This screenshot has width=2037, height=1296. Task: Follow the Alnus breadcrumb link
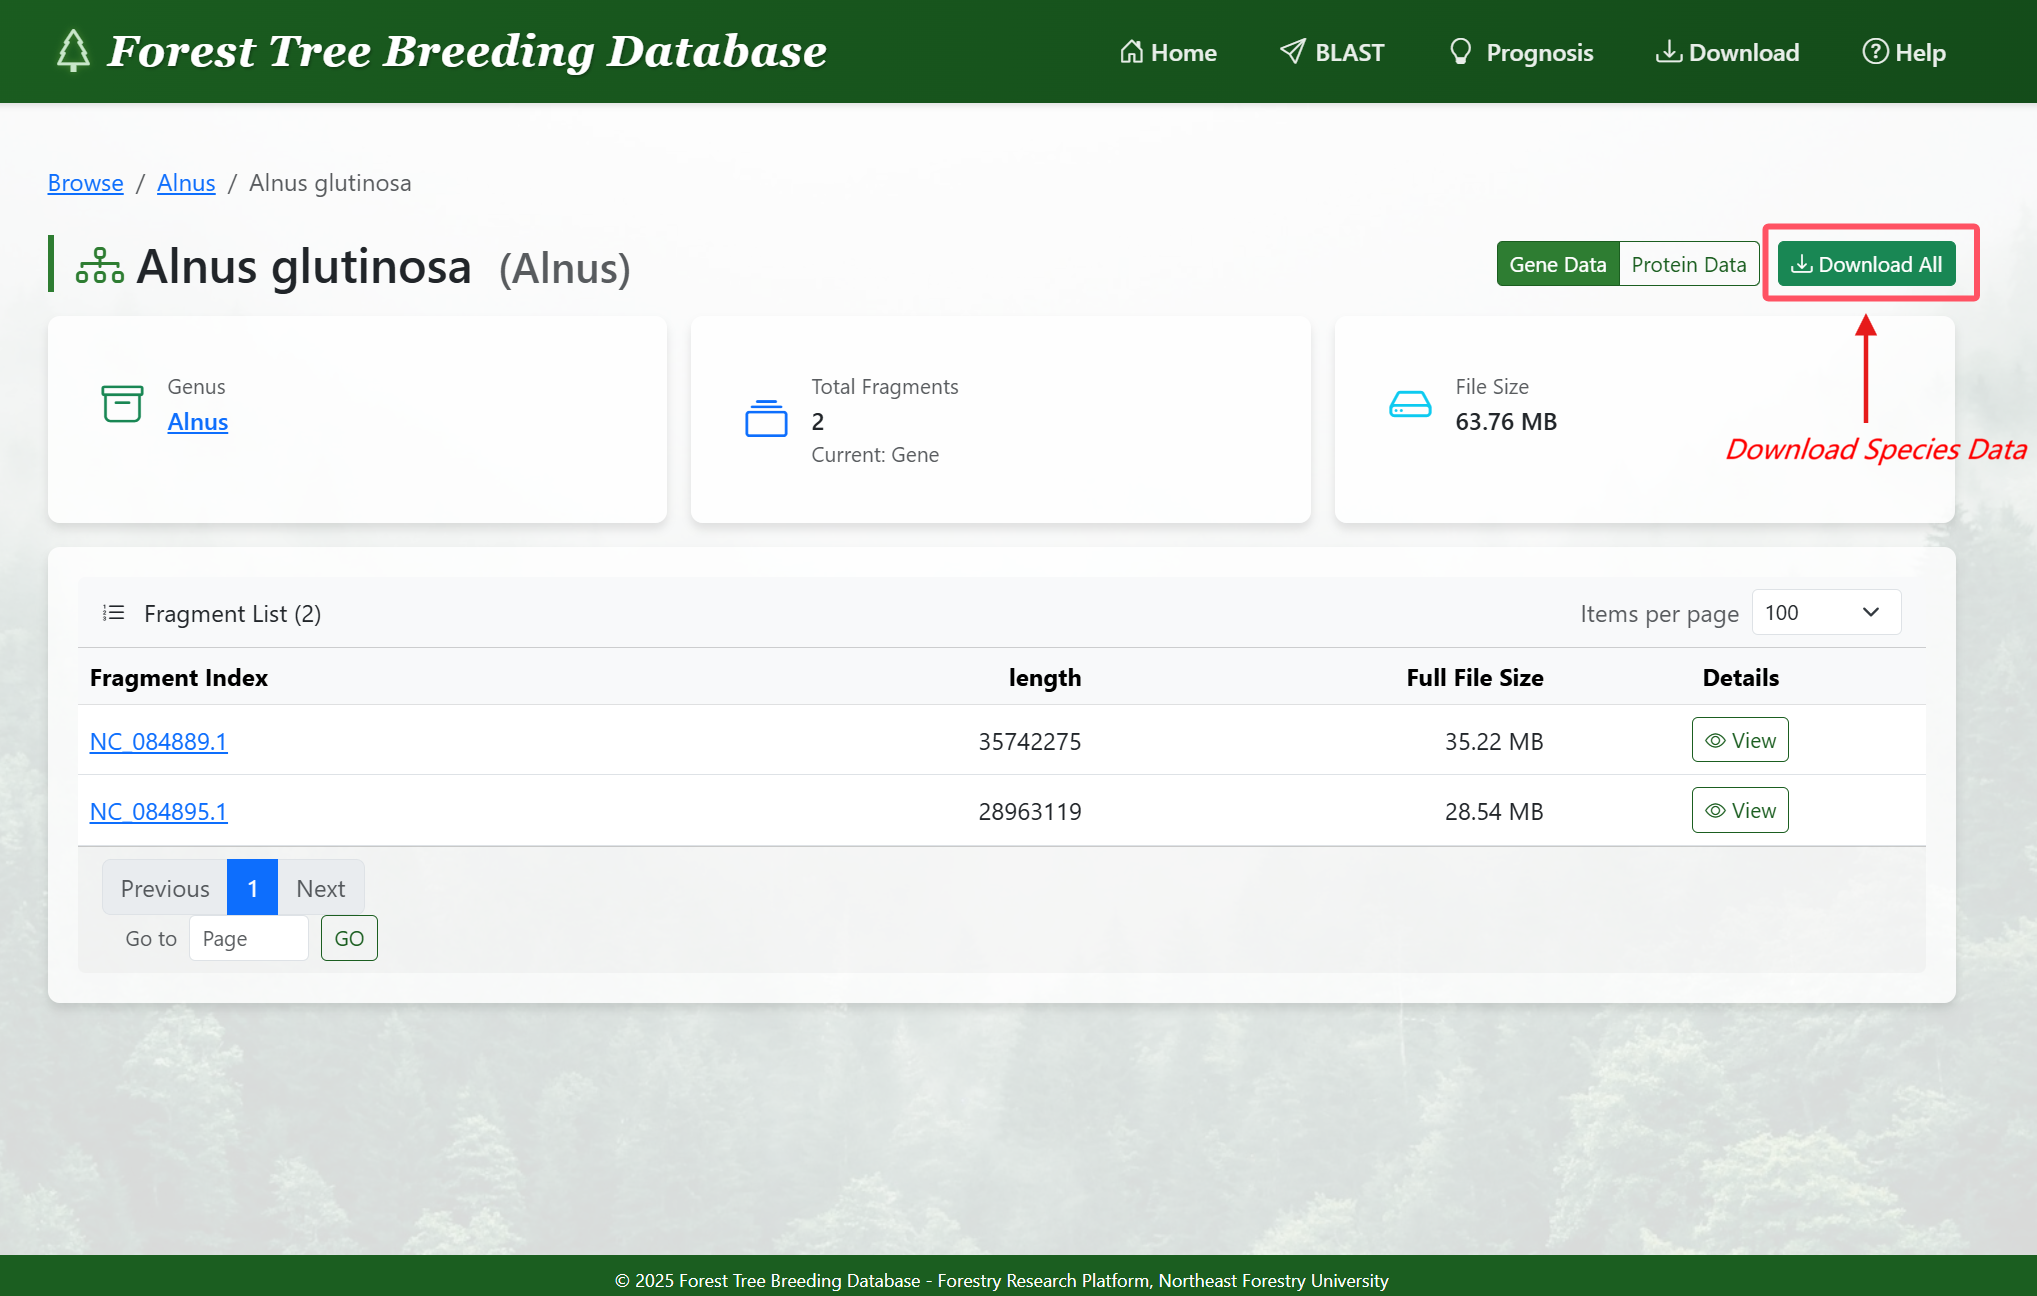pos(186,183)
